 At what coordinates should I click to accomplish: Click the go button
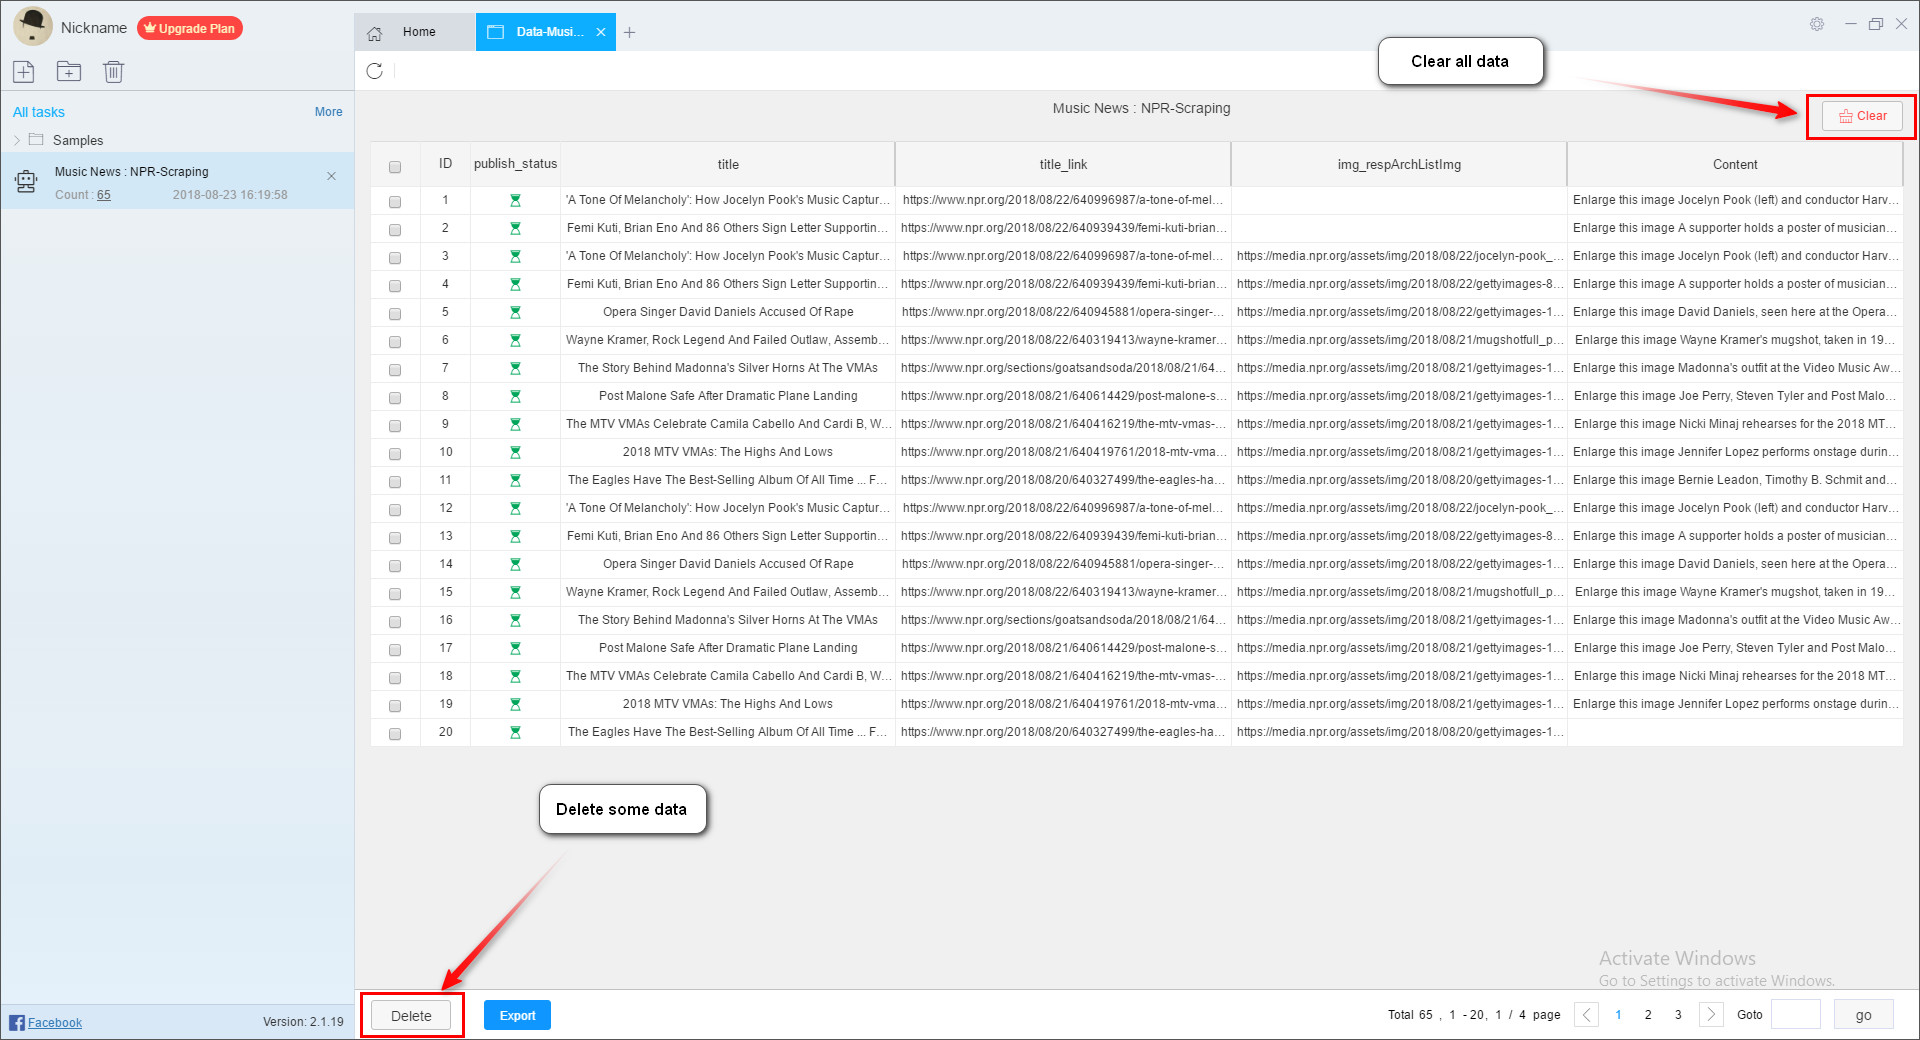(1864, 1015)
